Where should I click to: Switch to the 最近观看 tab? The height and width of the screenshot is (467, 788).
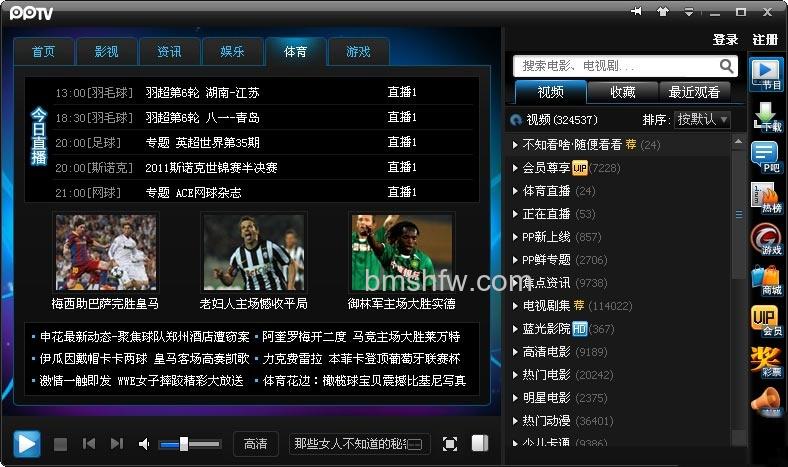[694, 92]
